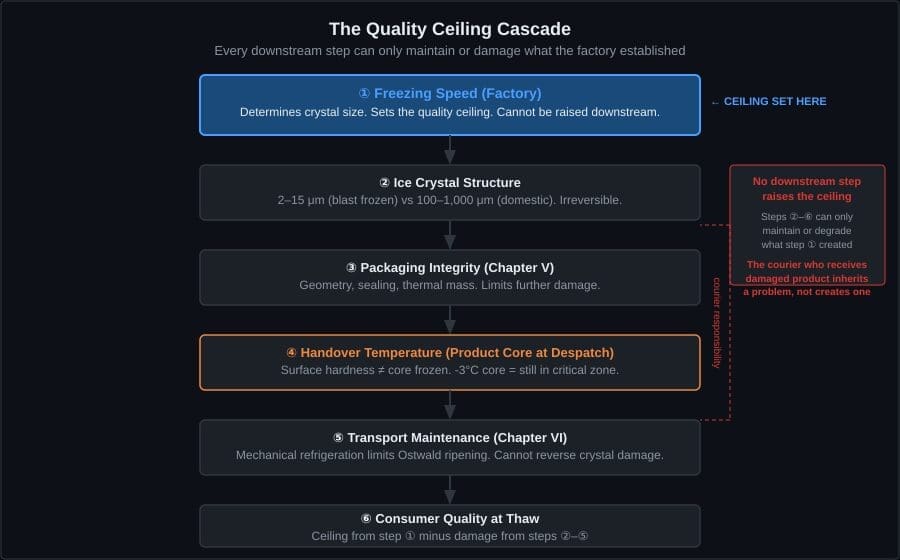Select the Consumer Quality at Thaw box
The height and width of the screenshot is (560, 900).
click(x=449, y=526)
